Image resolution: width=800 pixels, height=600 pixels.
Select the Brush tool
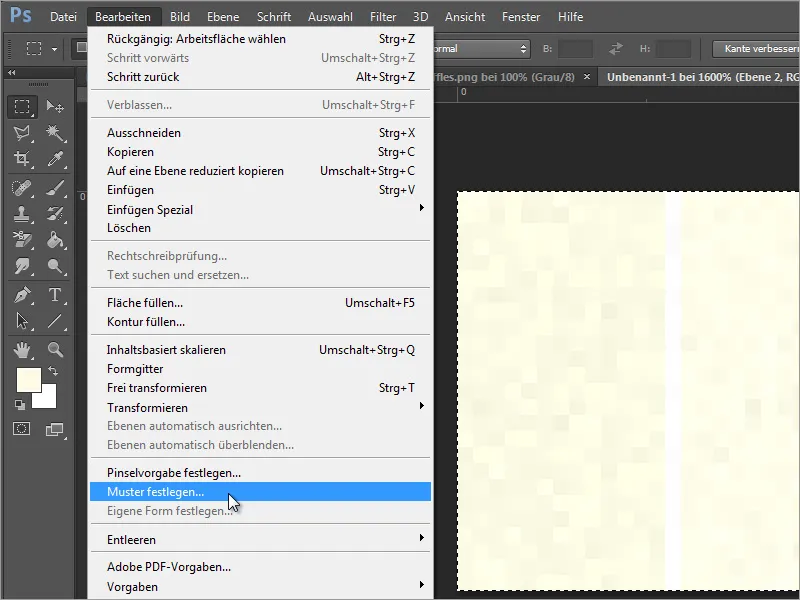tap(55, 188)
